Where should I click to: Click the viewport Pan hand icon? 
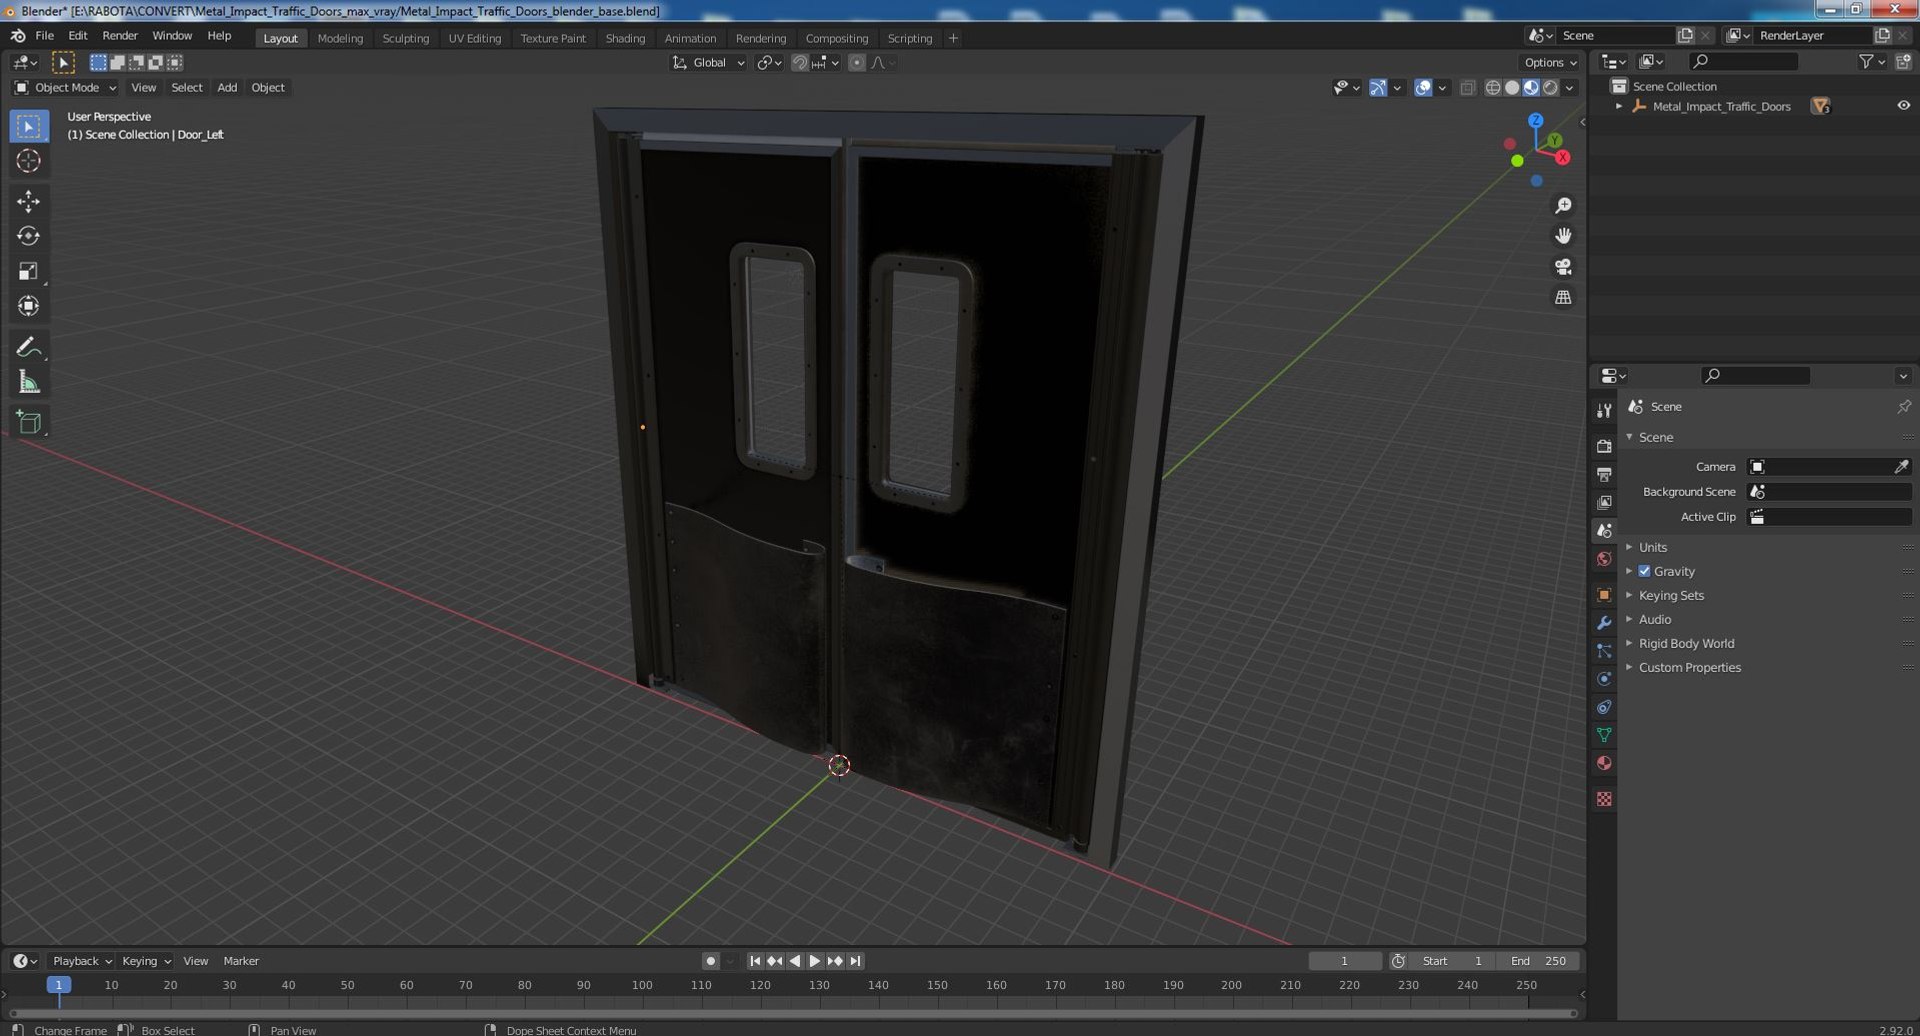click(x=1562, y=236)
